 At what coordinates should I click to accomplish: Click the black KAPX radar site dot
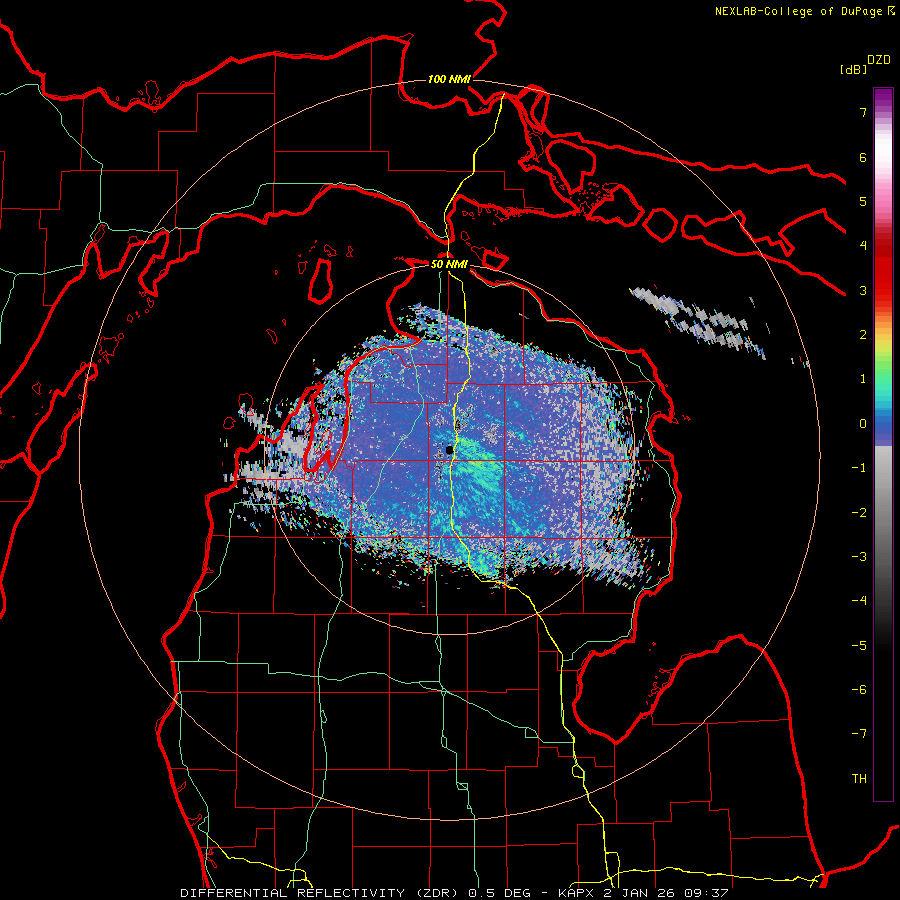pos(449,451)
